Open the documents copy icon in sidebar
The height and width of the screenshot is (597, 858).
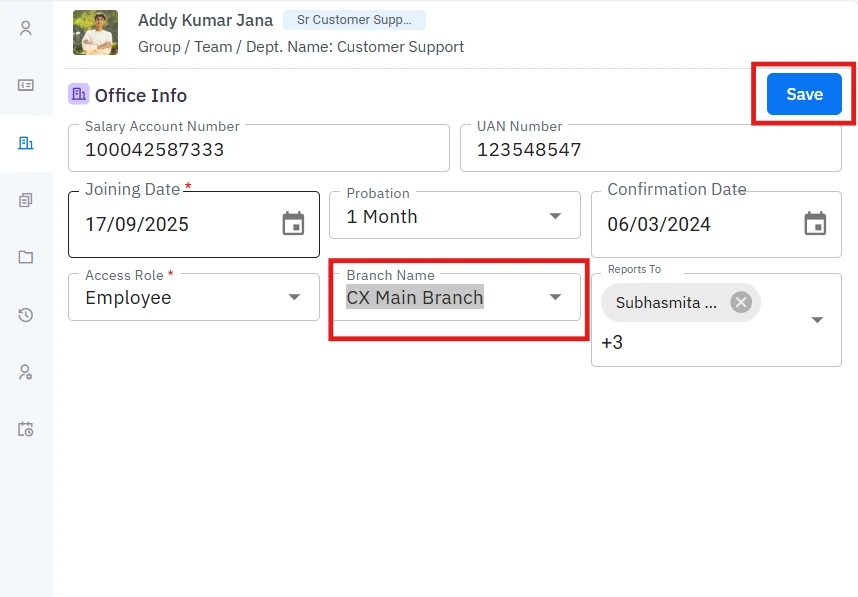tap(26, 200)
